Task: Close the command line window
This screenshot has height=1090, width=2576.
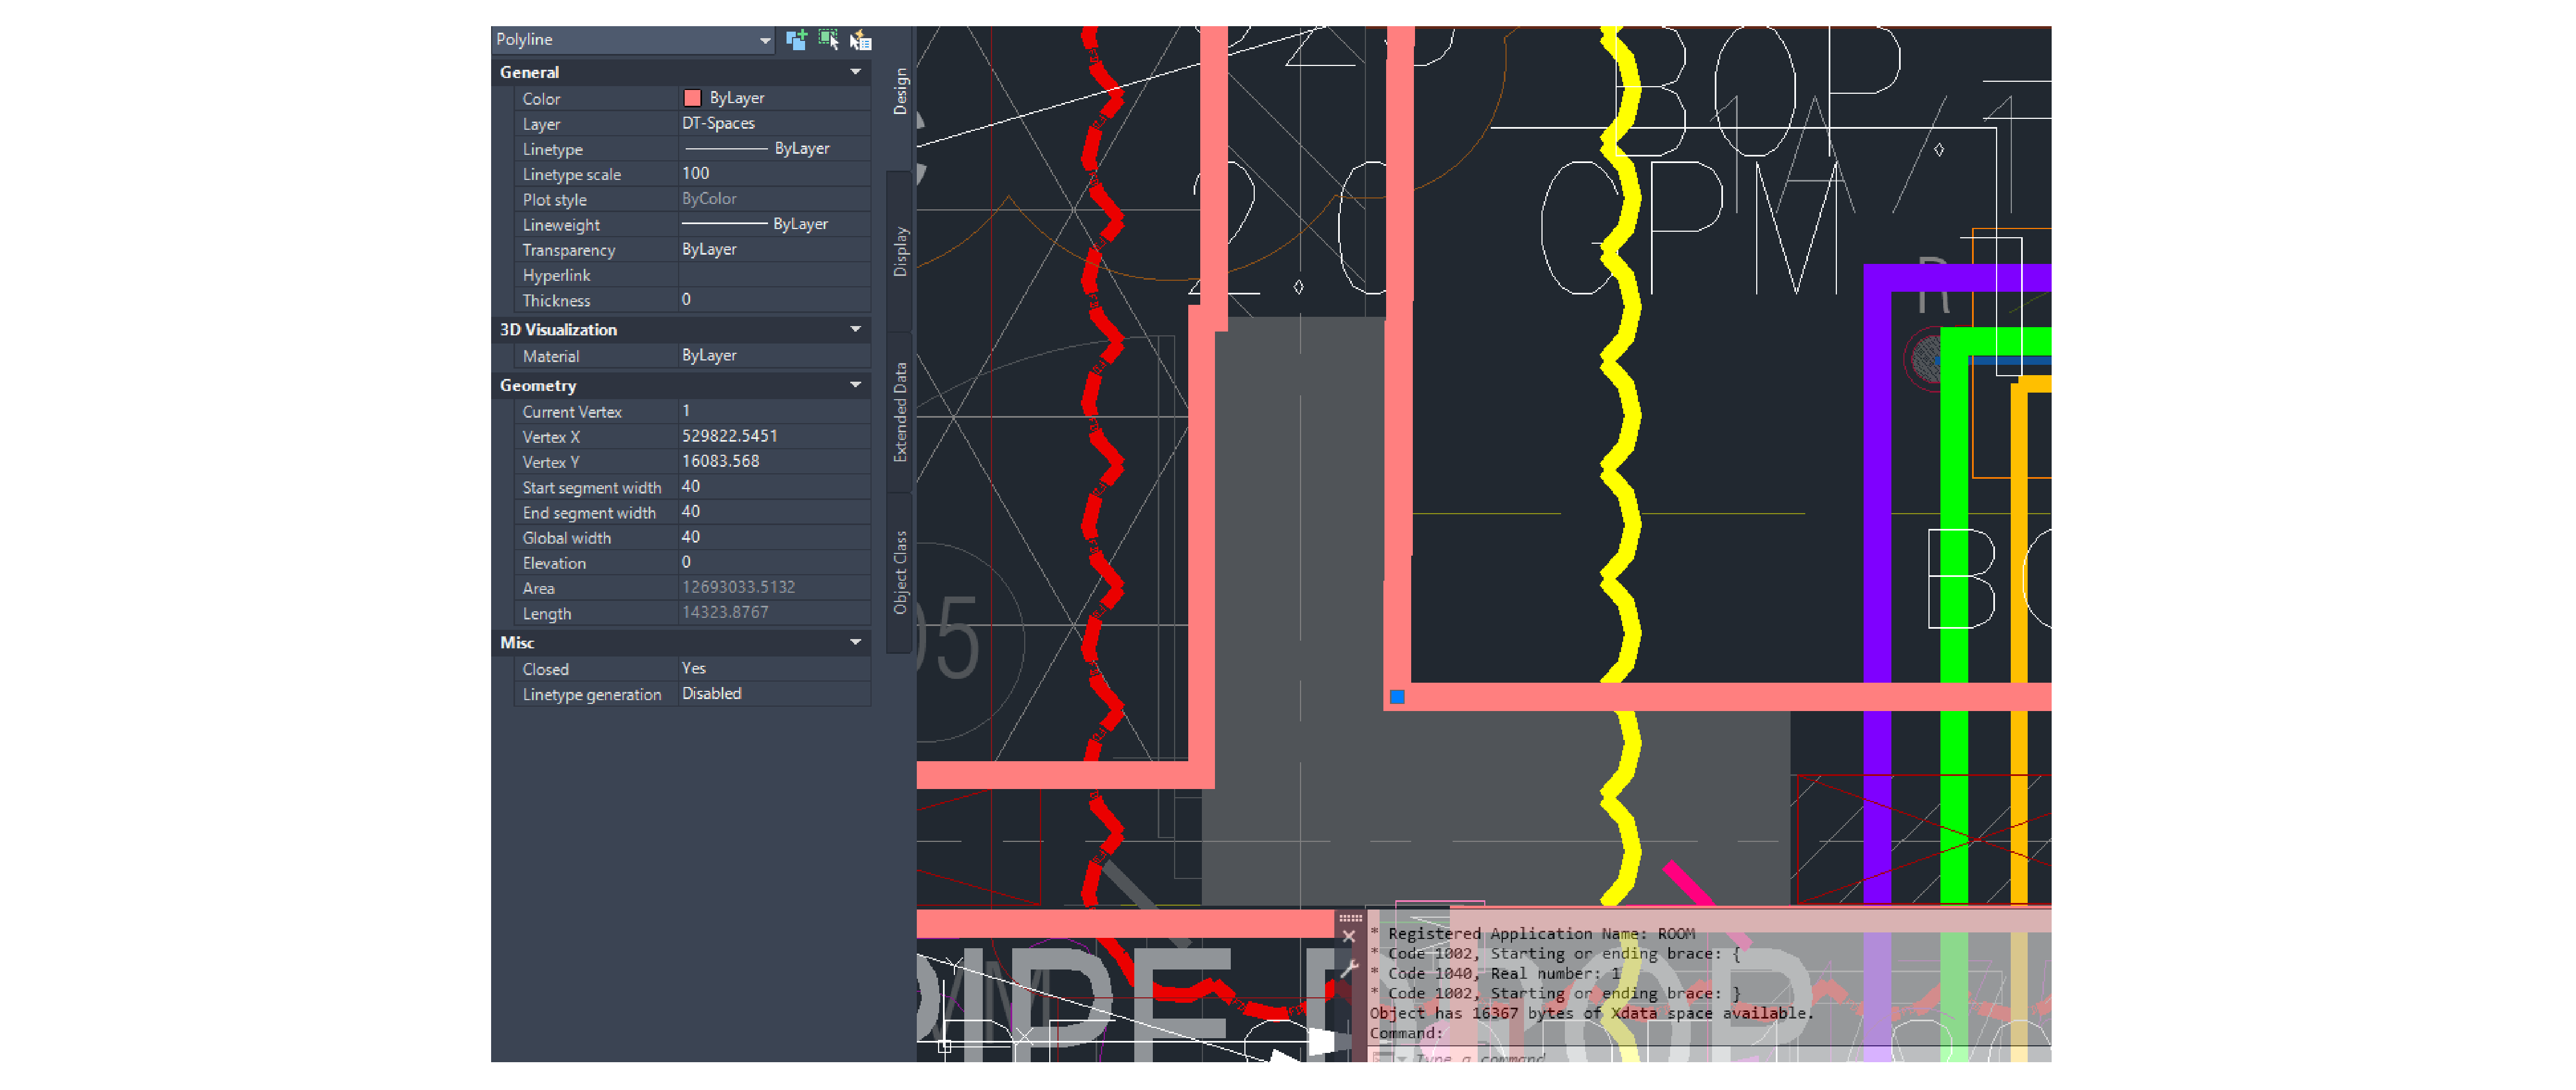Action: (1348, 937)
